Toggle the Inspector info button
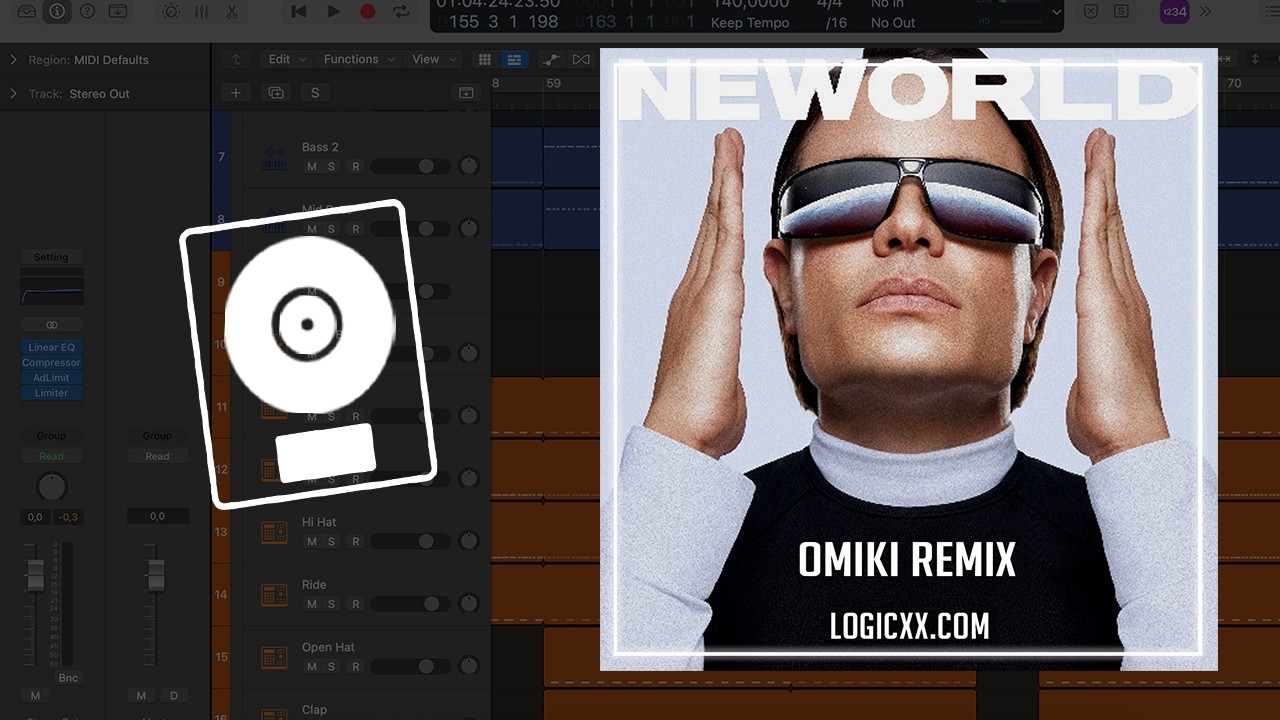The height and width of the screenshot is (720, 1280). pyautogui.click(x=57, y=11)
